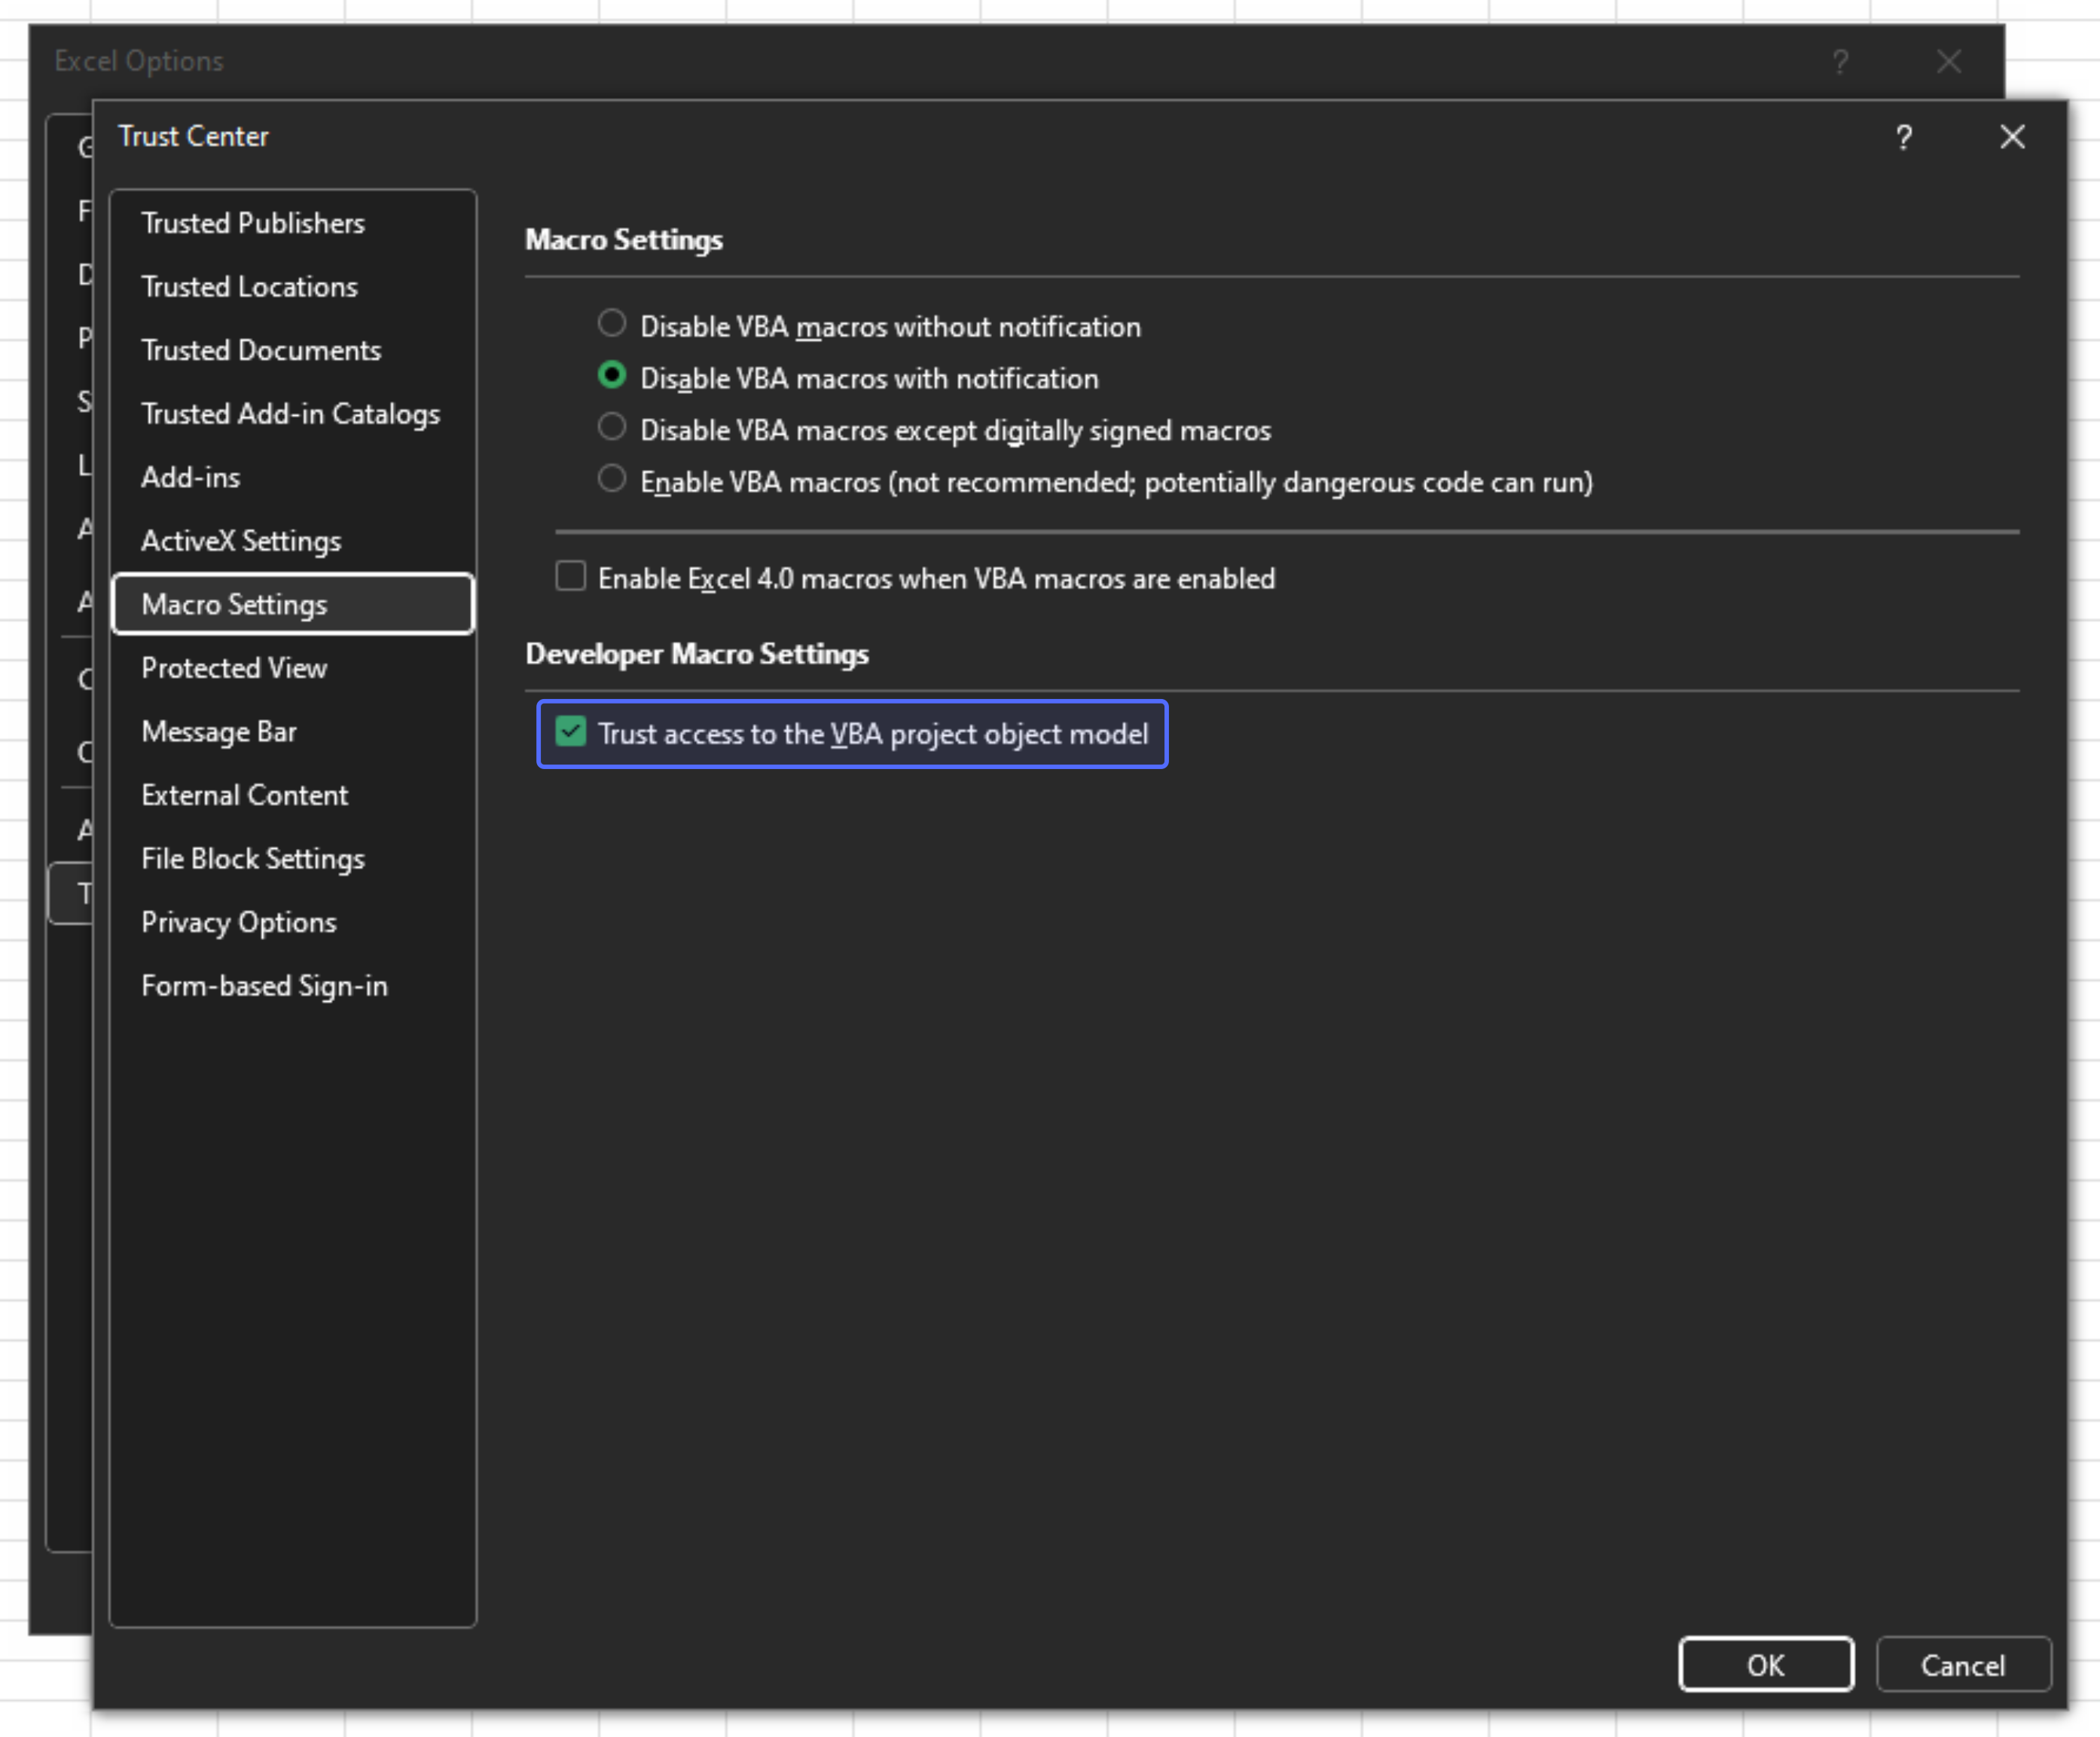
Task: Select Disable VBA macros without notification
Action: coord(612,324)
